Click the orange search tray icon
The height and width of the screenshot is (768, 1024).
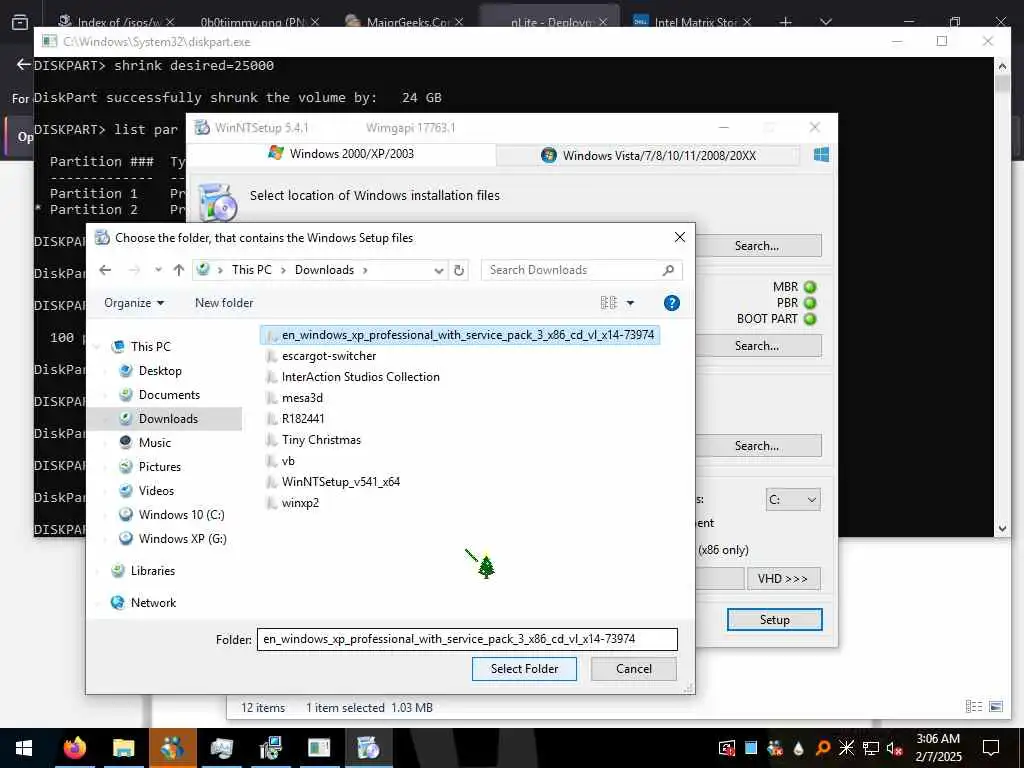[x=823, y=748]
